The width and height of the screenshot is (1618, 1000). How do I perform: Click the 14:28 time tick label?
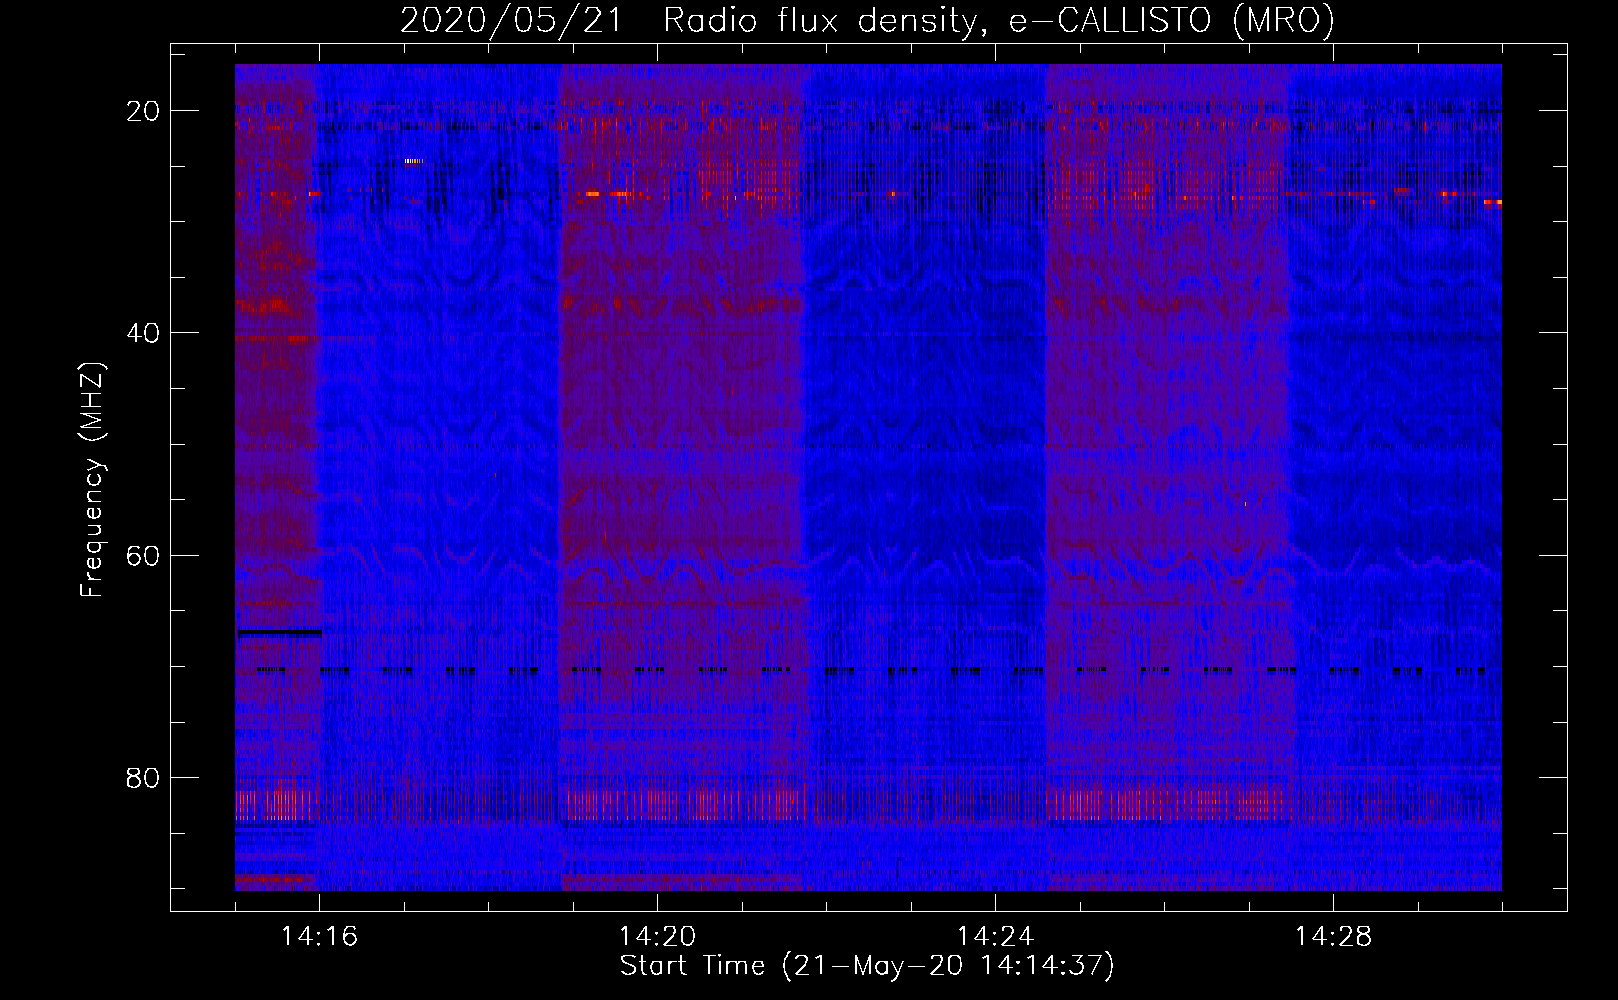click(x=1333, y=937)
